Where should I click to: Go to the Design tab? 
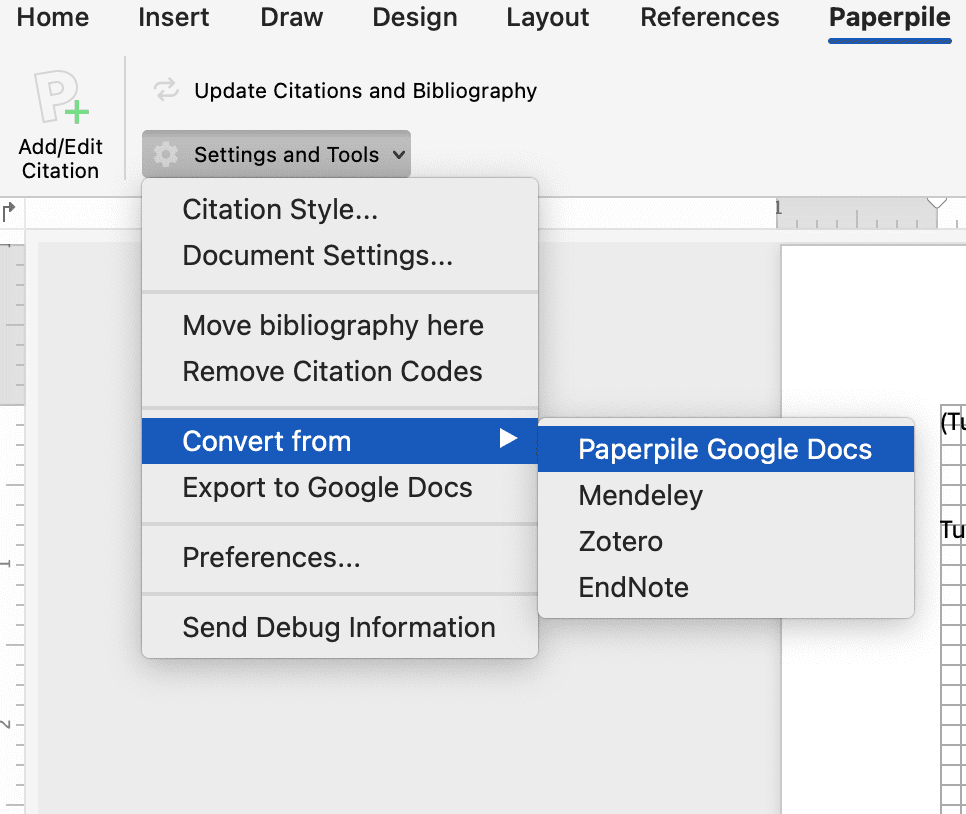(415, 17)
